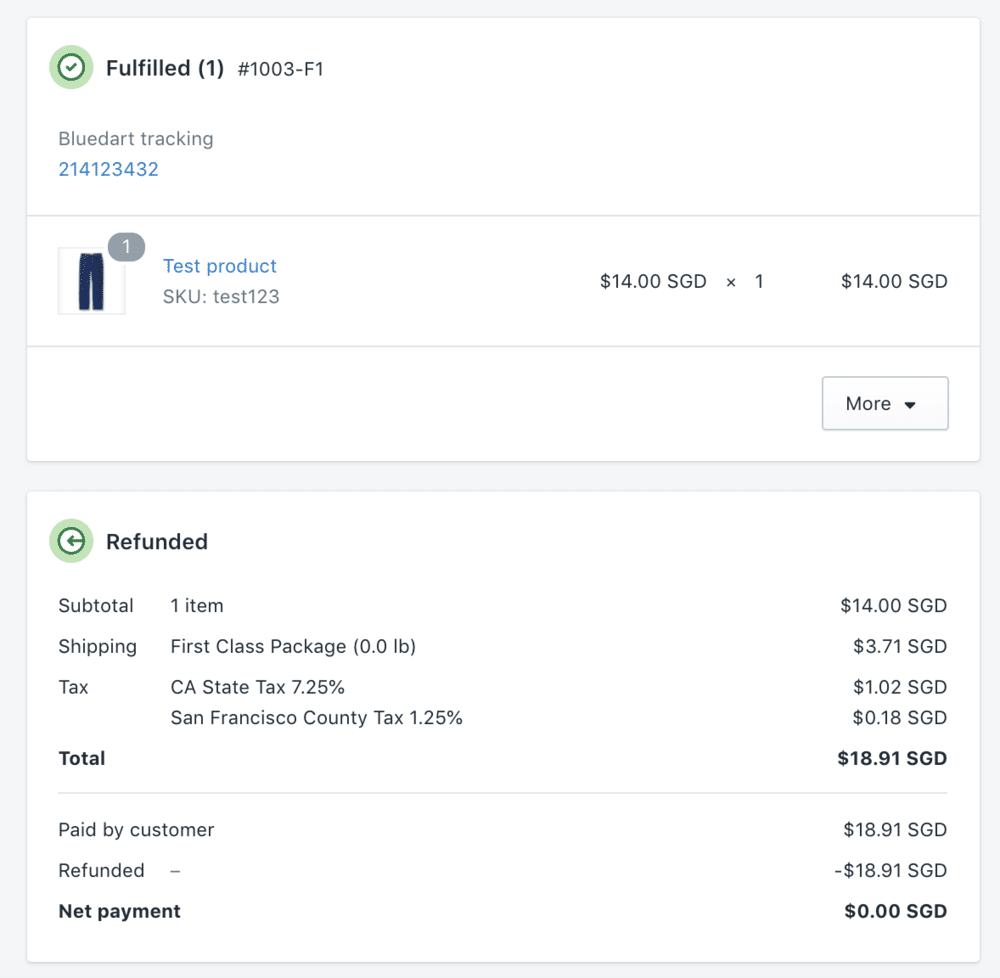
Task: Expand the More dropdown button
Action: [x=884, y=403]
